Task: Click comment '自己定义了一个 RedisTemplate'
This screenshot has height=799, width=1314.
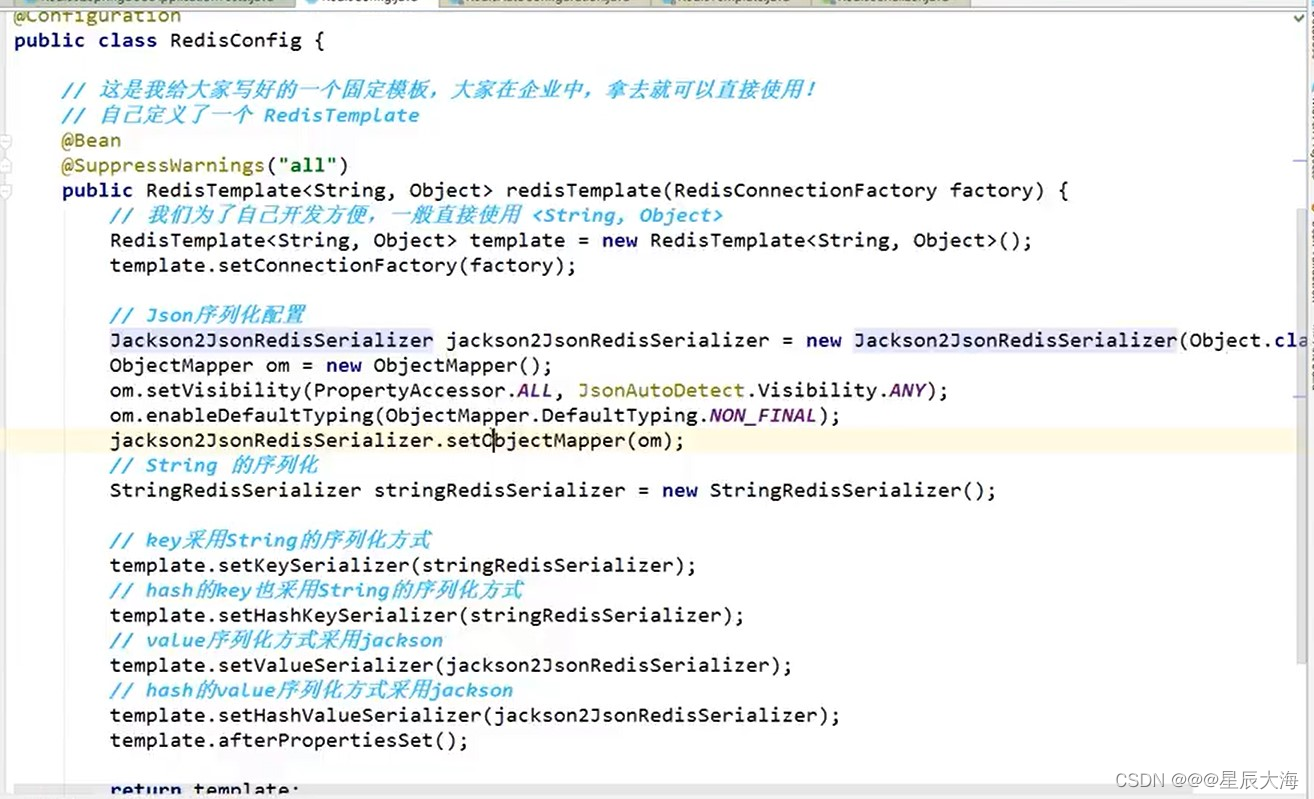Action: tap(240, 116)
